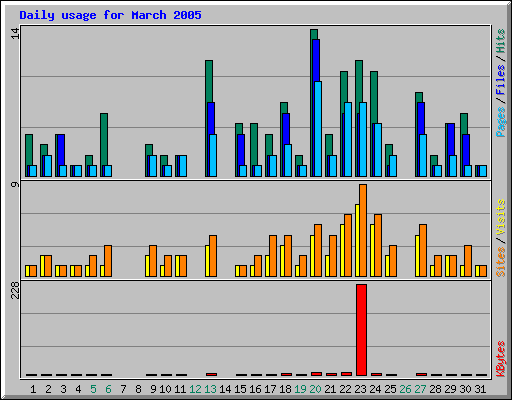This screenshot has height=400, width=512.
Task: Click the Files axis label
Action: 500,79
